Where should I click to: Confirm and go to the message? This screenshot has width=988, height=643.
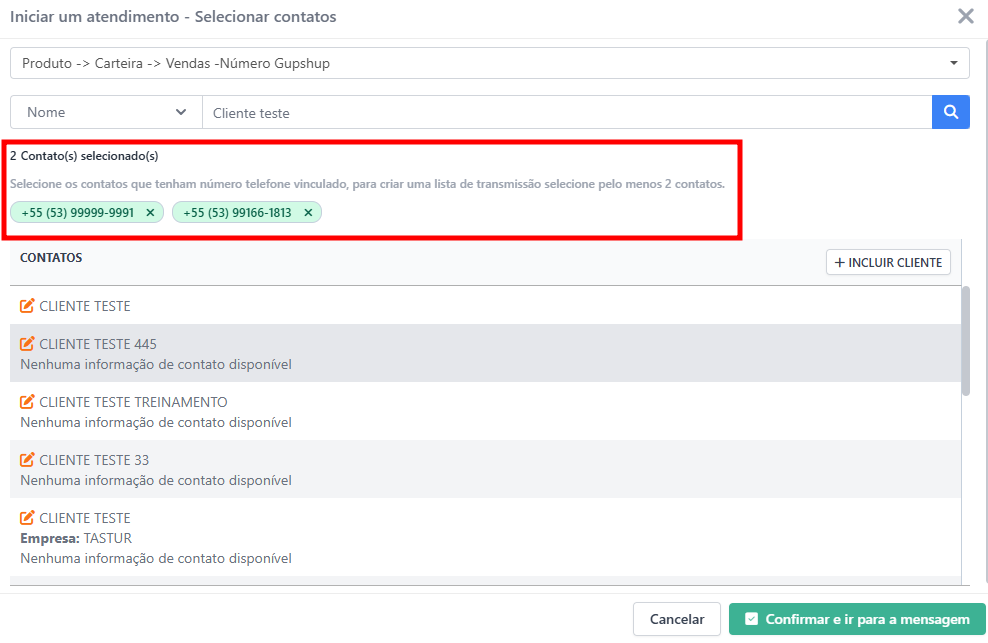click(x=857, y=619)
